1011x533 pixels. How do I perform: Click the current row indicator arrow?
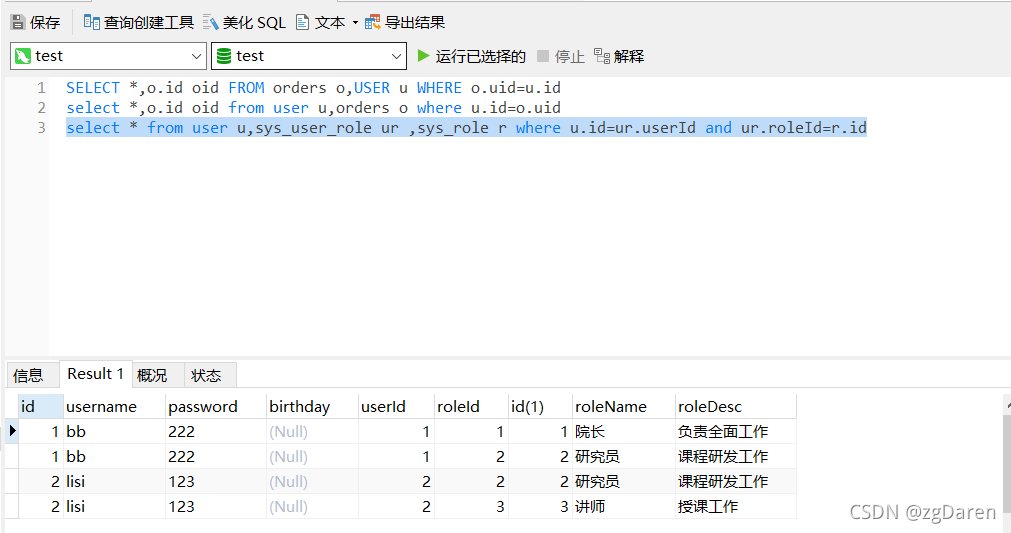pyautogui.click(x=12, y=431)
